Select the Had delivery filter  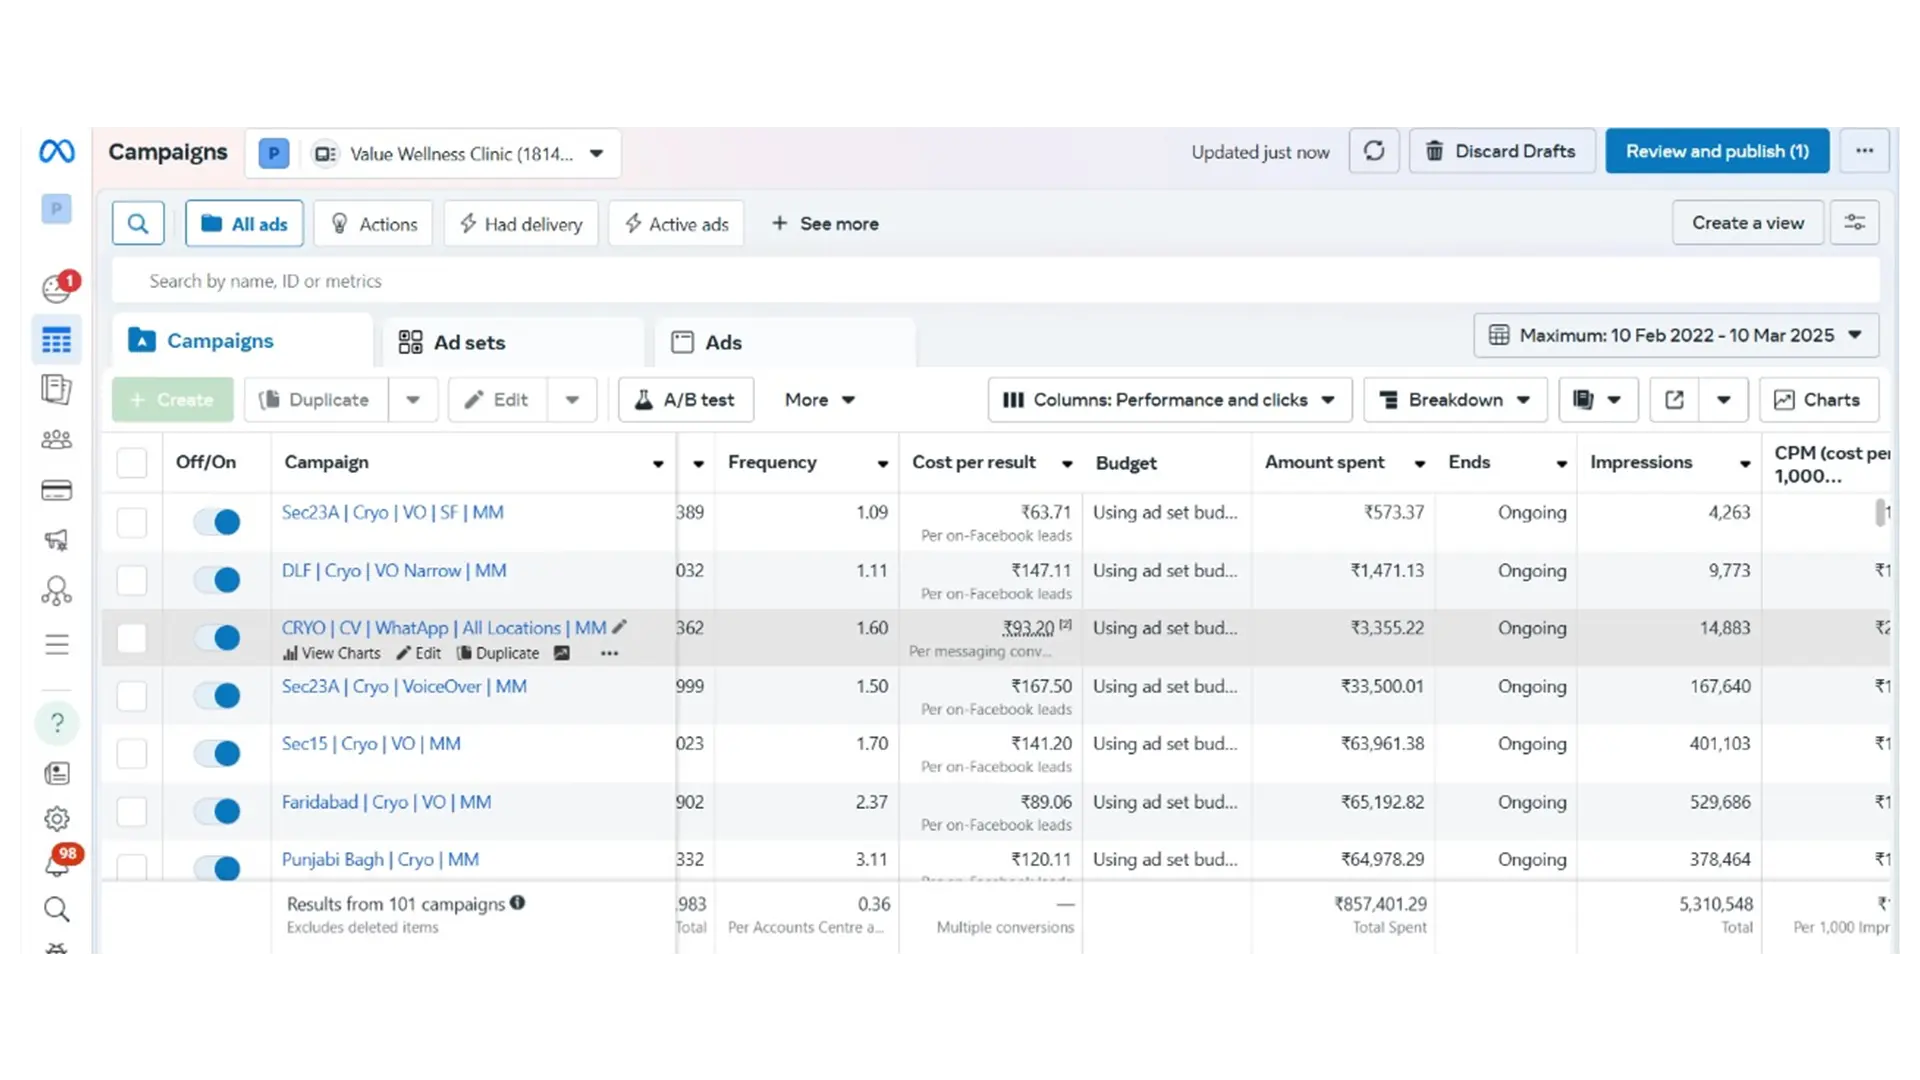[521, 223]
